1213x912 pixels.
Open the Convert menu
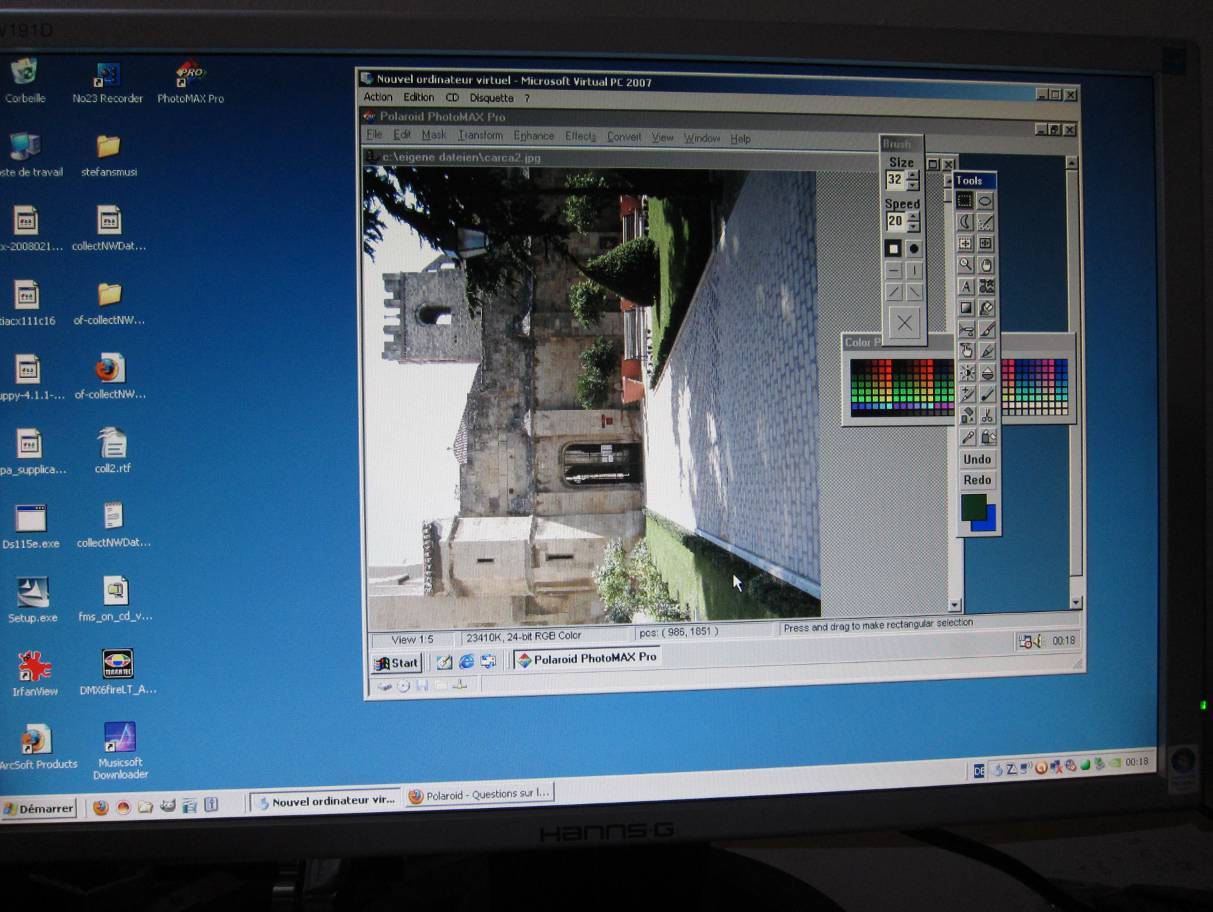[x=625, y=137]
